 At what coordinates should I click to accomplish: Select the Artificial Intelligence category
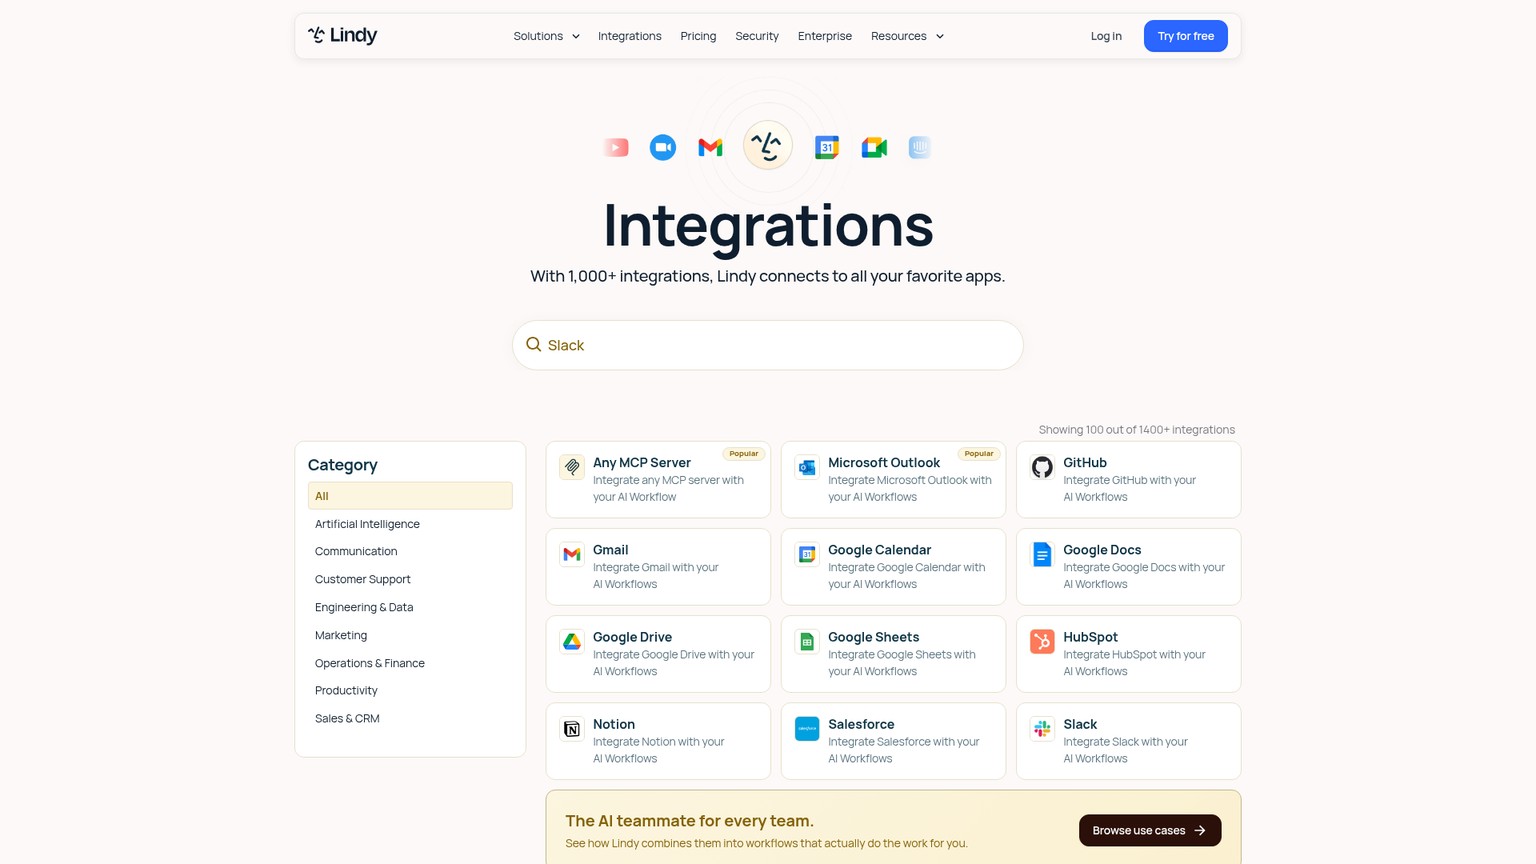tap(367, 524)
